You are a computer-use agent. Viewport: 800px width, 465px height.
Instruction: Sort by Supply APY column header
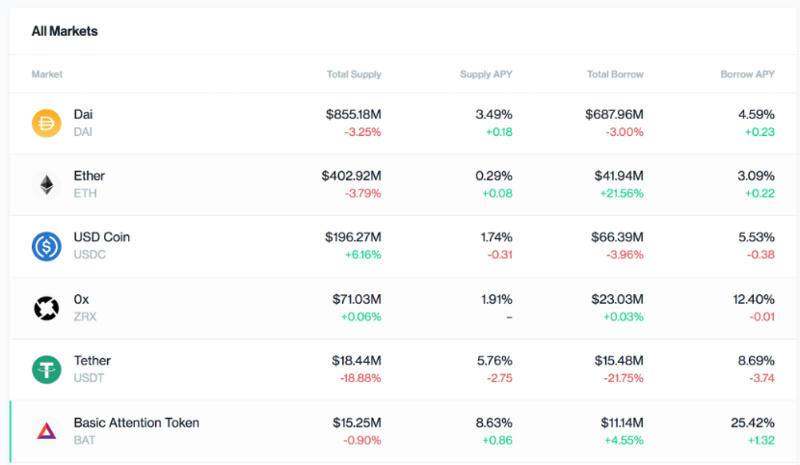click(x=484, y=75)
